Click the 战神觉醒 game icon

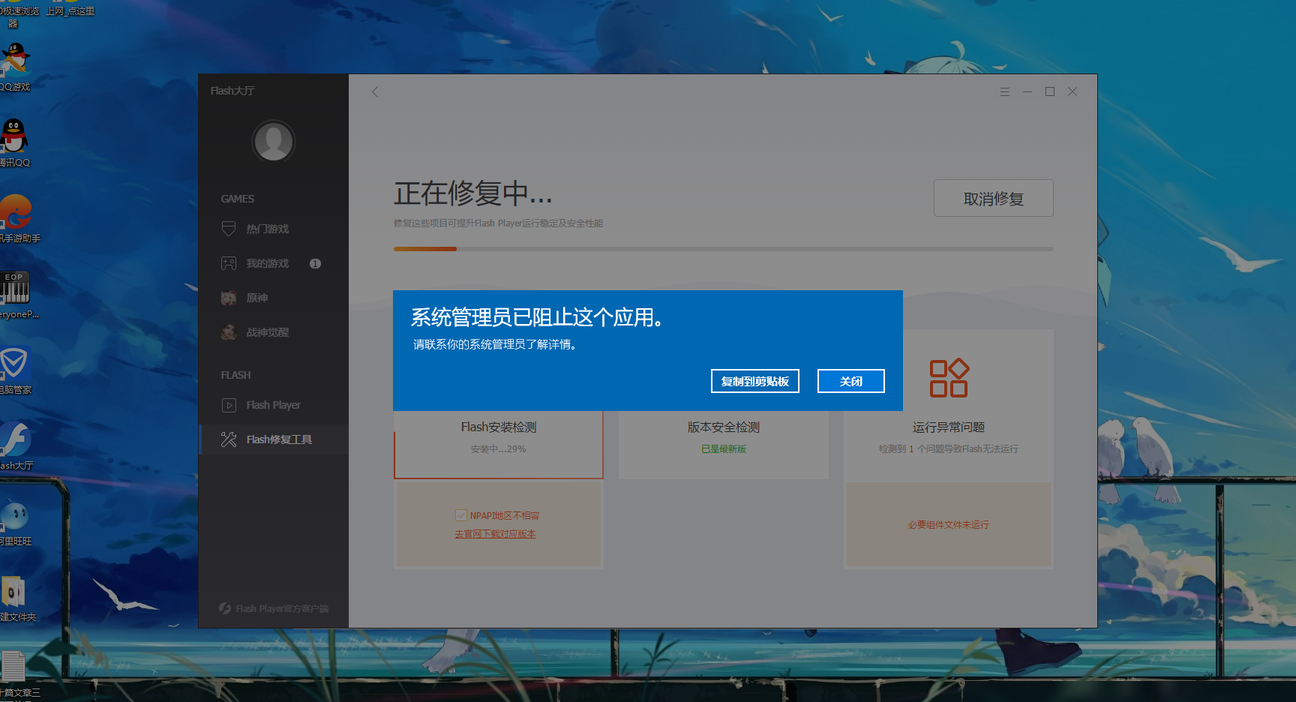228,332
